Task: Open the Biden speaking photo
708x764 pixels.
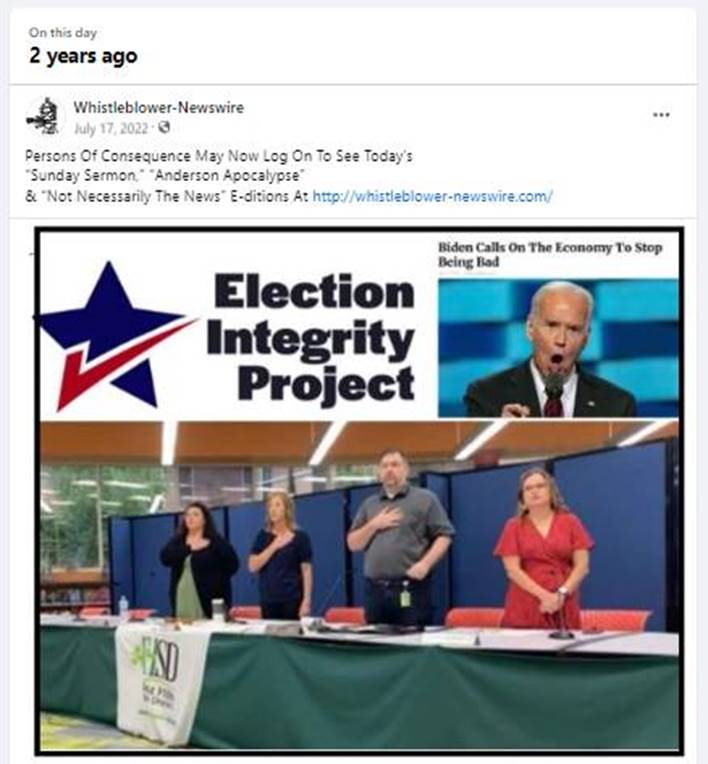Action: click(558, 347)
